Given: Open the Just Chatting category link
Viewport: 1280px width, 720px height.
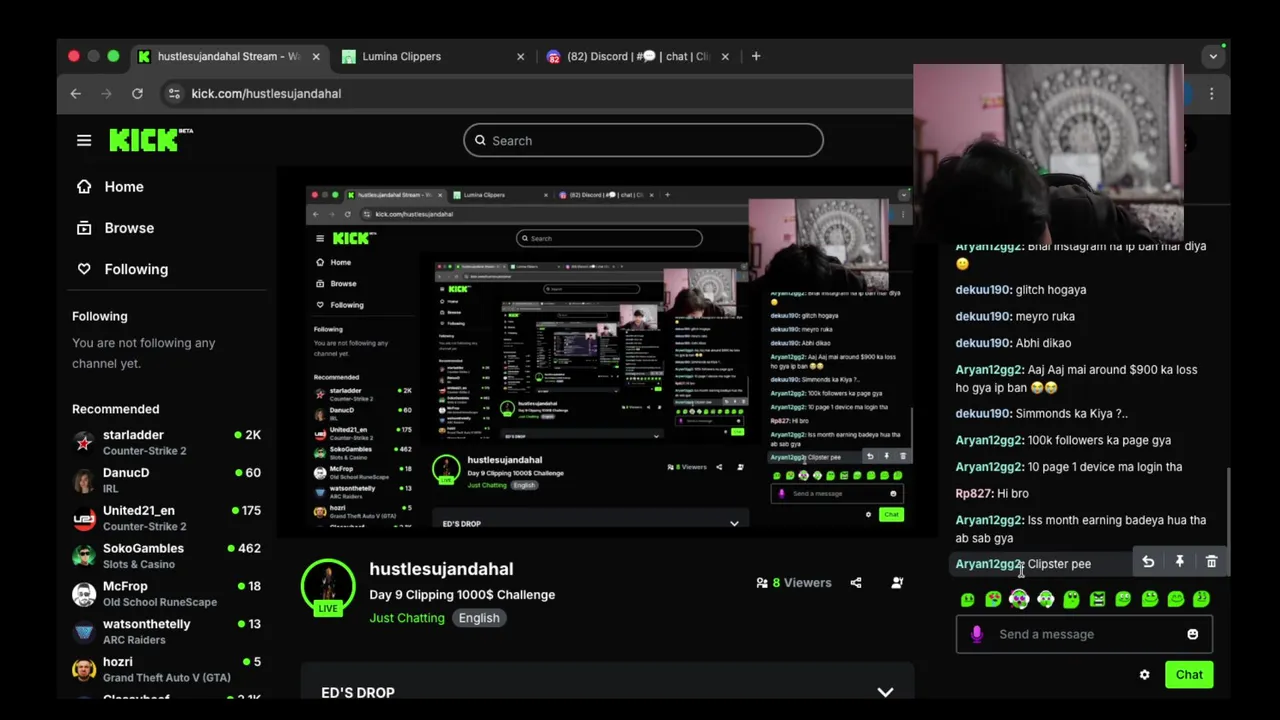Looking at the screenshot, I should pos(407,618).
